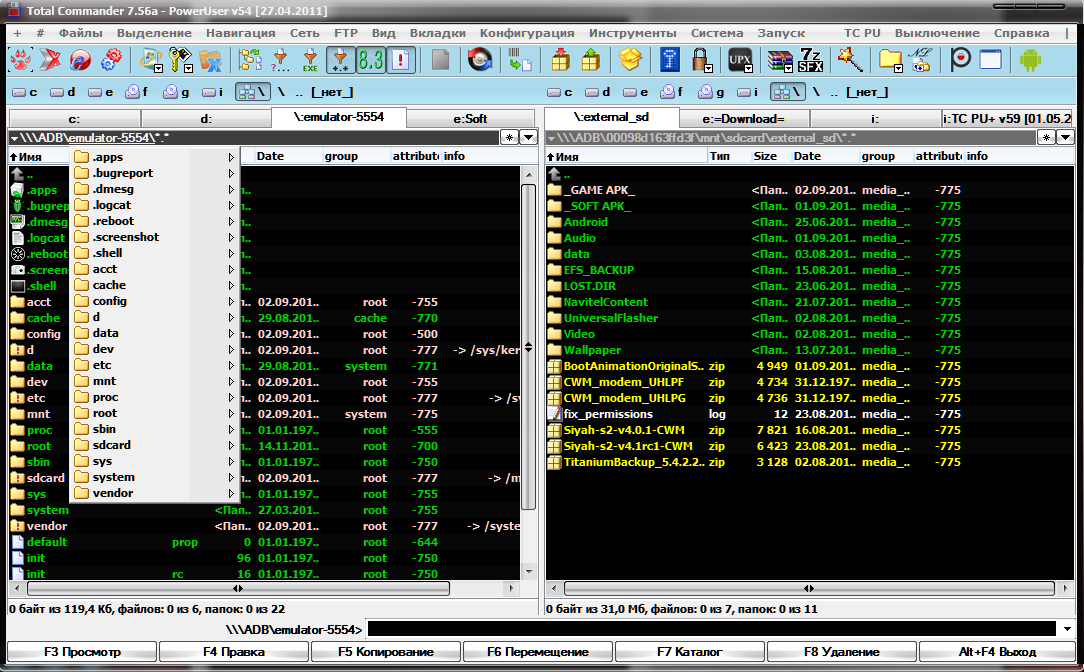Open the WinRAR books toolbar icon
Image resolution: width=1084 pixels, height=672 pixels.
[x=780, y=60]
